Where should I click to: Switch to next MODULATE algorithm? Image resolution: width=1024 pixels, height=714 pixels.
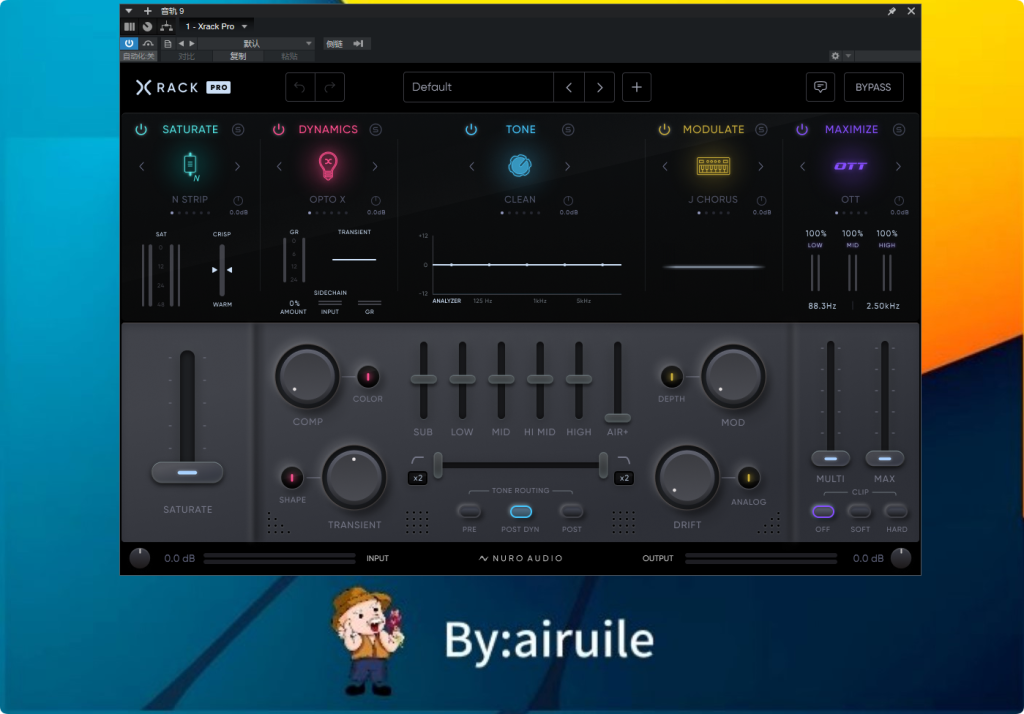(761, 167)
